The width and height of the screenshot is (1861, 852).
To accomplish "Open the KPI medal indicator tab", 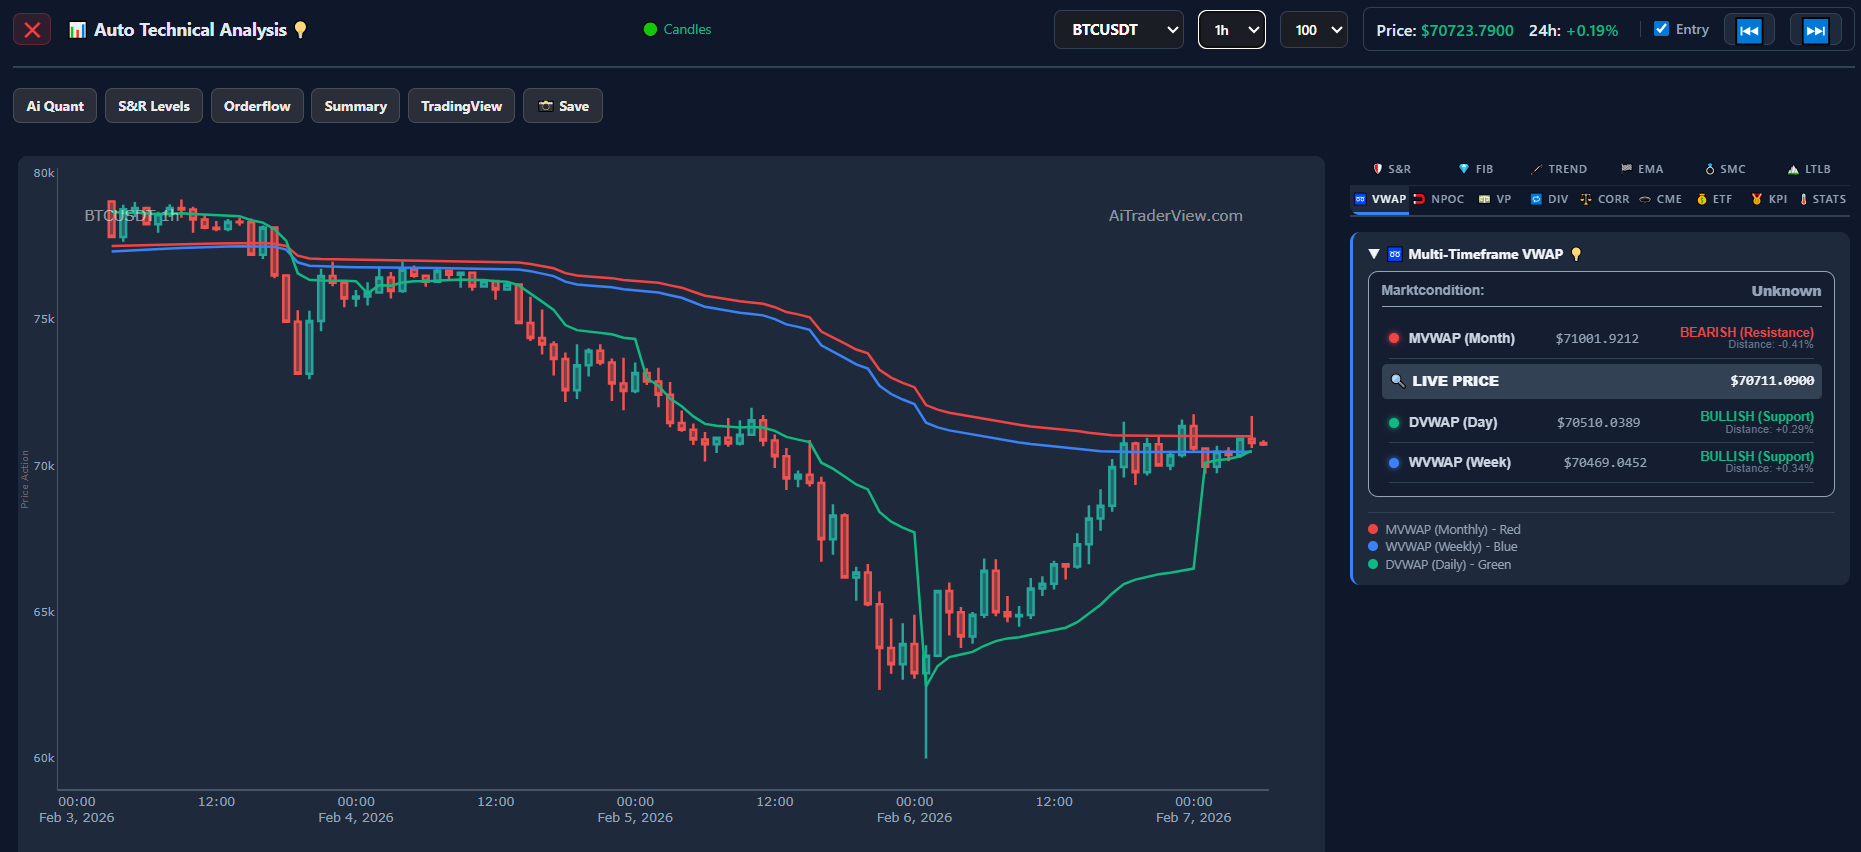I will [x=1769, y=199].
